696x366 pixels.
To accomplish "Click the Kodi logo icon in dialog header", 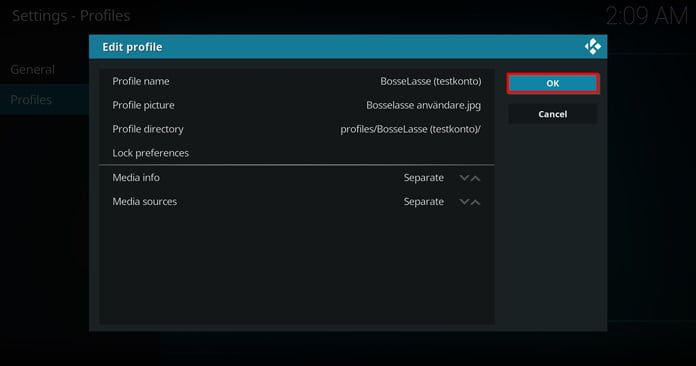I will pos(593,47).
